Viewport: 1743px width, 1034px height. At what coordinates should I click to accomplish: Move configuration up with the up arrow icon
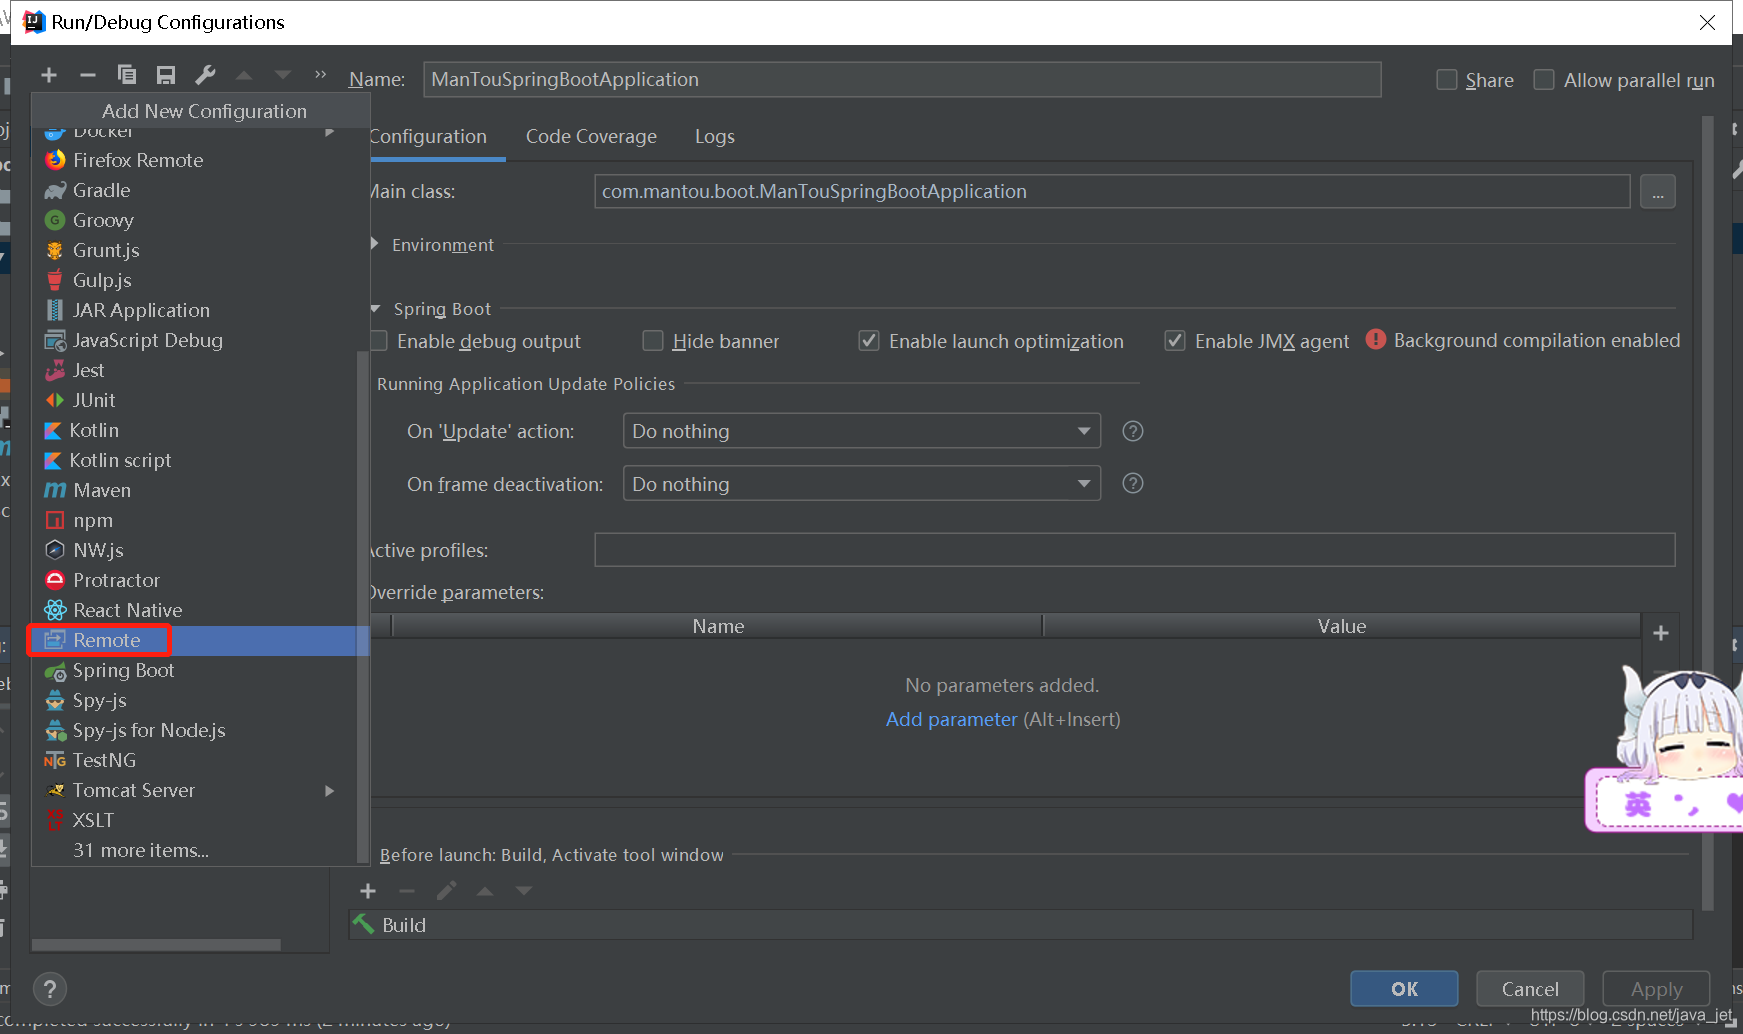(x=244, y=75)
